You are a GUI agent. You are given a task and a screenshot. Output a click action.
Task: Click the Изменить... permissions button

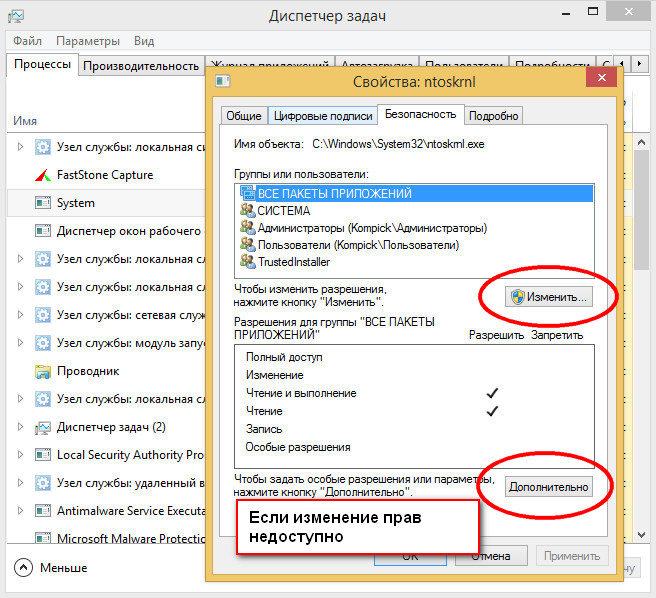click(x=548, y=297)
